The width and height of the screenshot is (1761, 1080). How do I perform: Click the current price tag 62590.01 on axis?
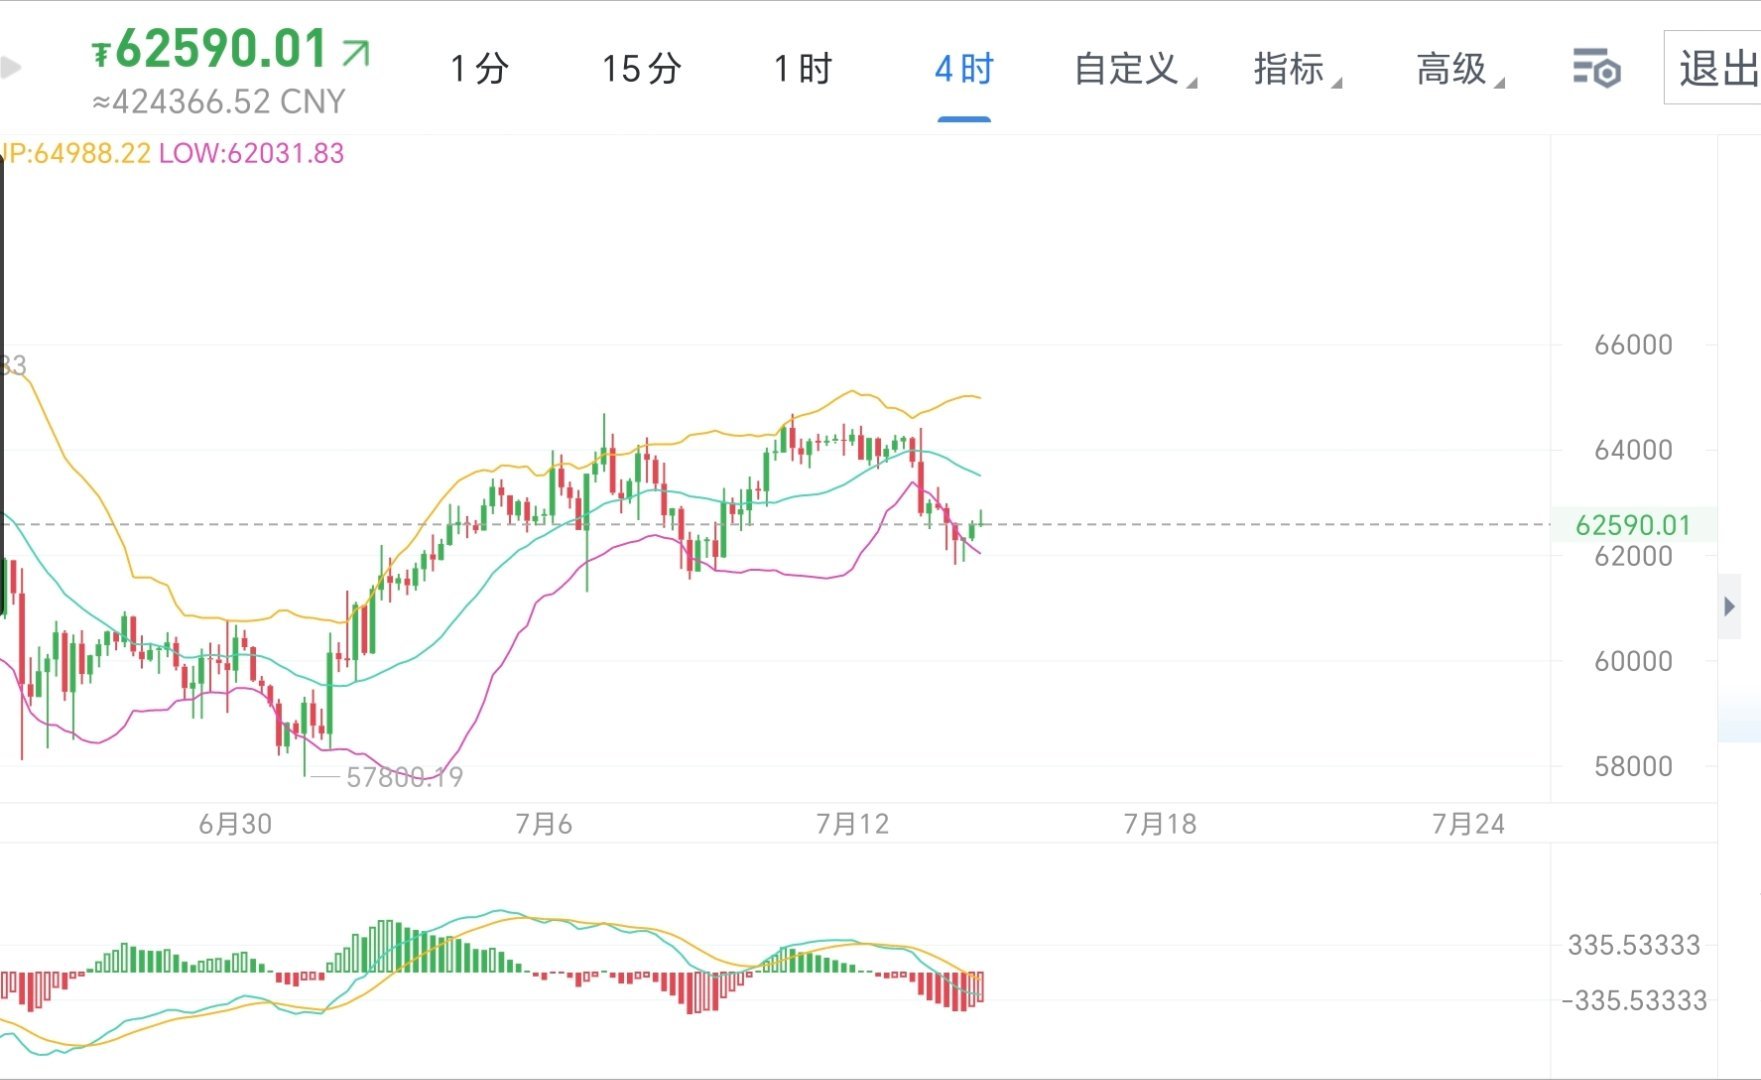(1633, 525)
